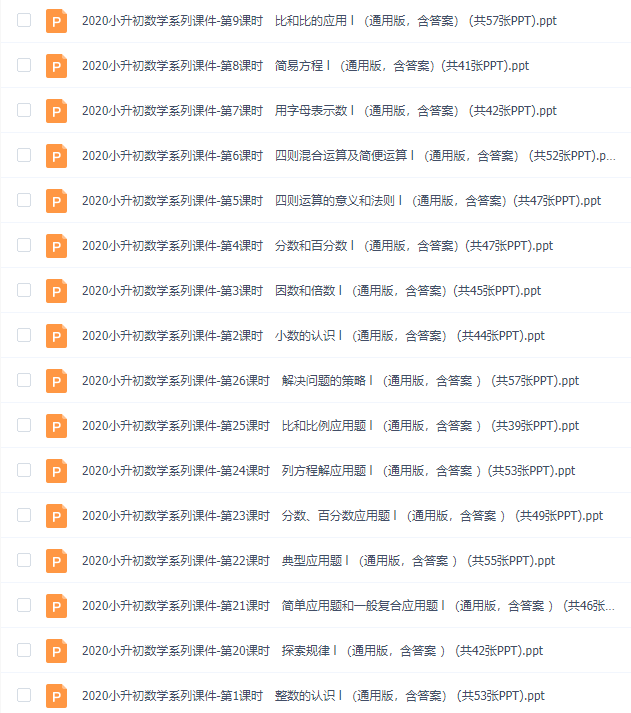Select the checkbox for 第25课时 比和比例应用题

pos(24,425)
